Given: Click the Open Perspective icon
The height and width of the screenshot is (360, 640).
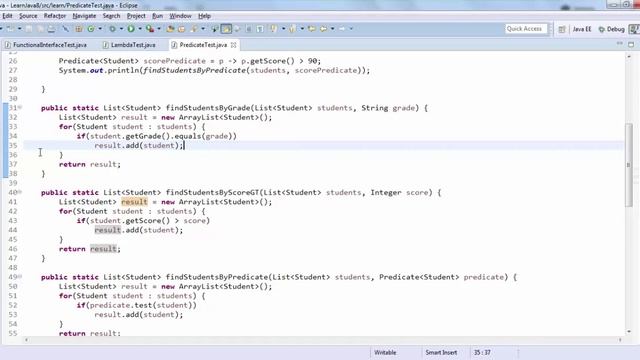Looking at the screenshot, I should point(562,29).
